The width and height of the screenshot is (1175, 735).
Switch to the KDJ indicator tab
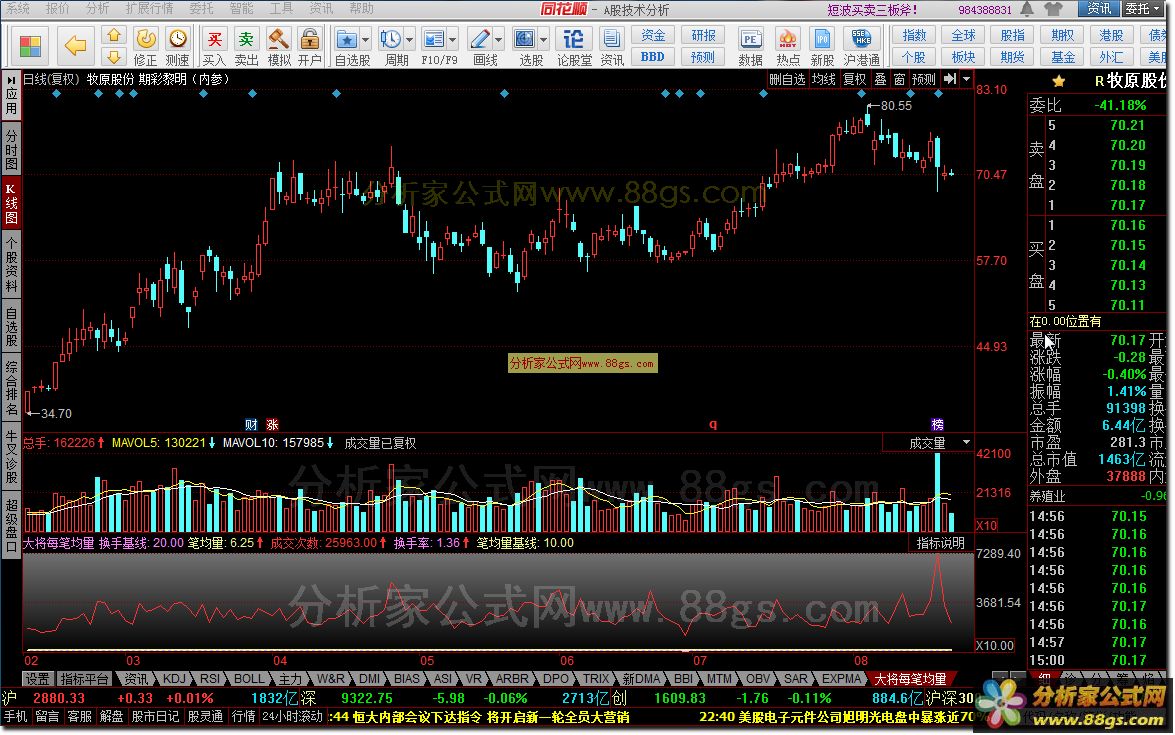point(174,679)
